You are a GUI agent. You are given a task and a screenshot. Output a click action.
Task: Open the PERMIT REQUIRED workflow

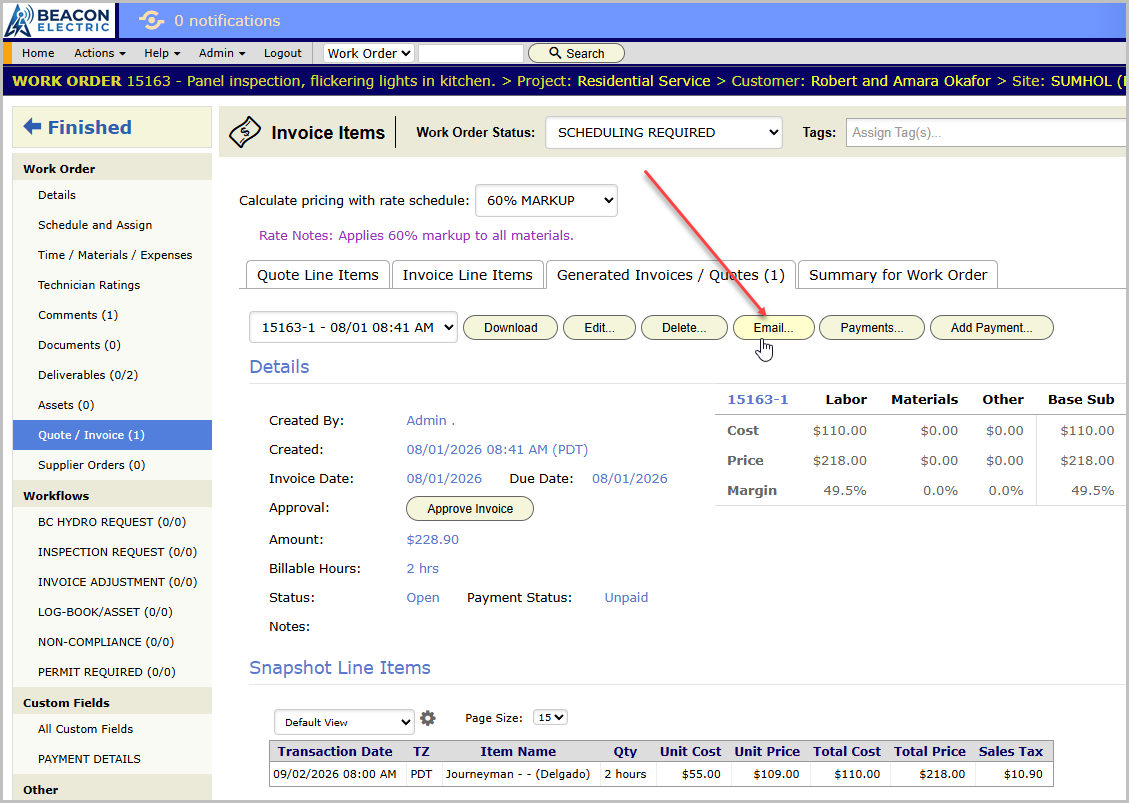pos(107,672)
